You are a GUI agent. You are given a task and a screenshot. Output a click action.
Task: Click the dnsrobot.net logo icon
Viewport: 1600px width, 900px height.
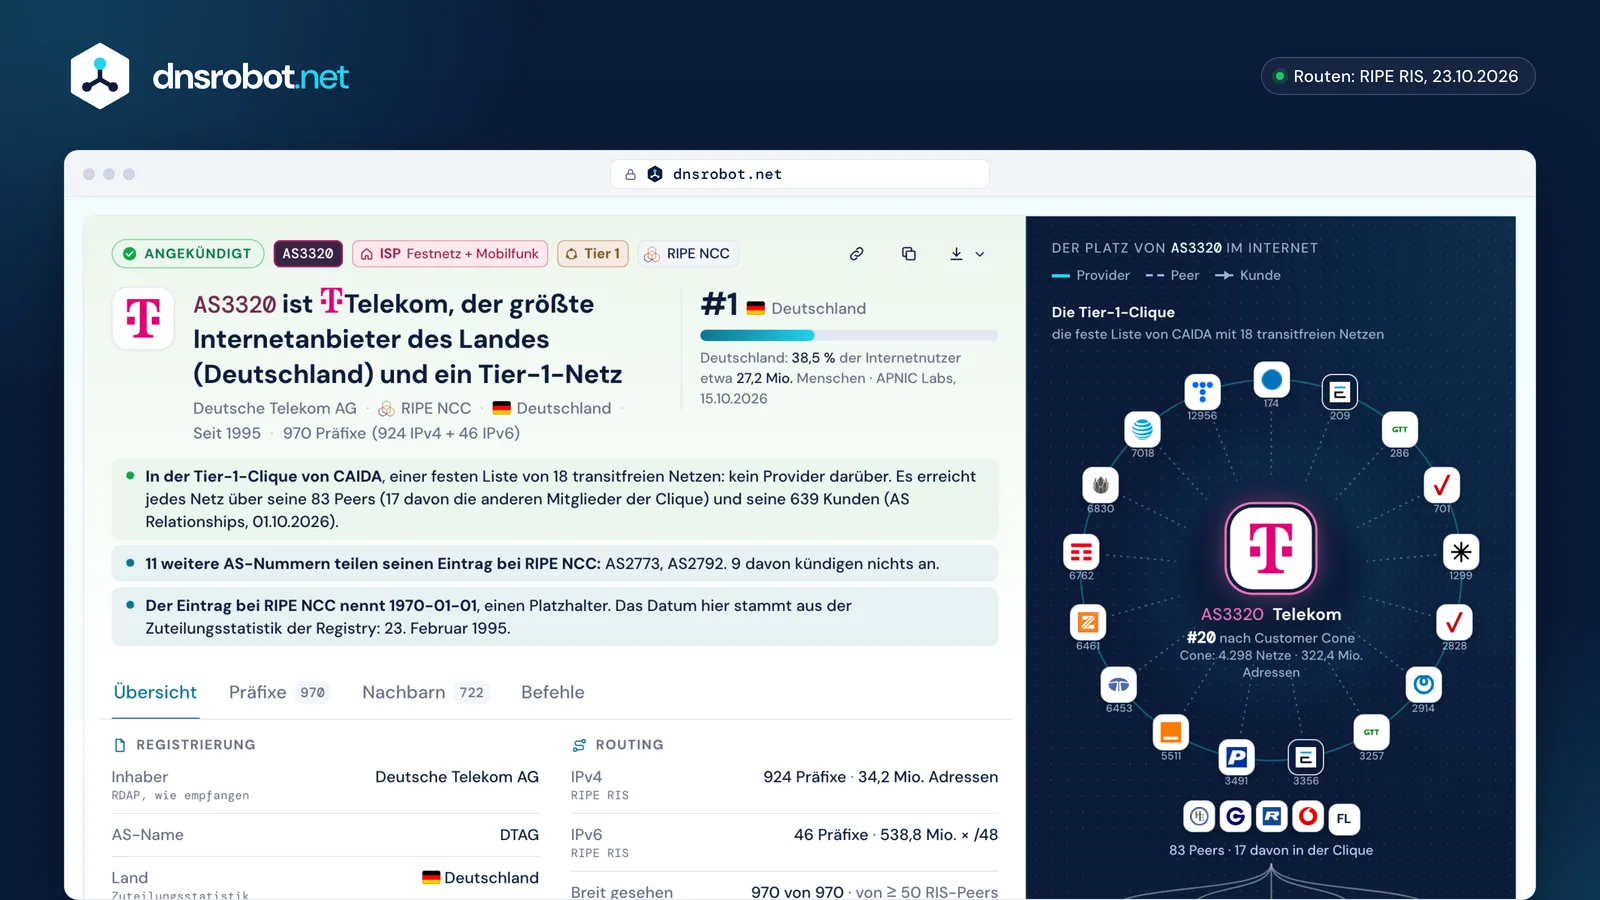pyautogui.click(x=100, y=76)
